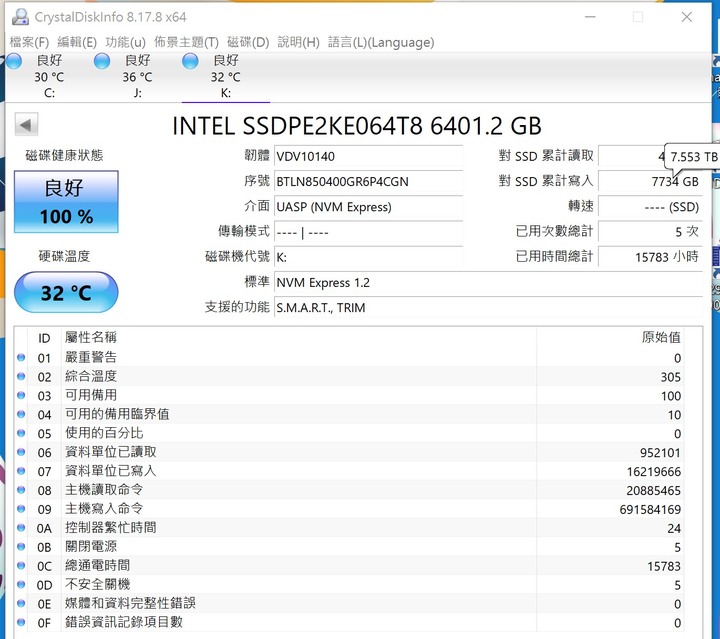Click the blue status orb for drive K:
The width and height of the screenshot is (720, 639).
(190, 61)
